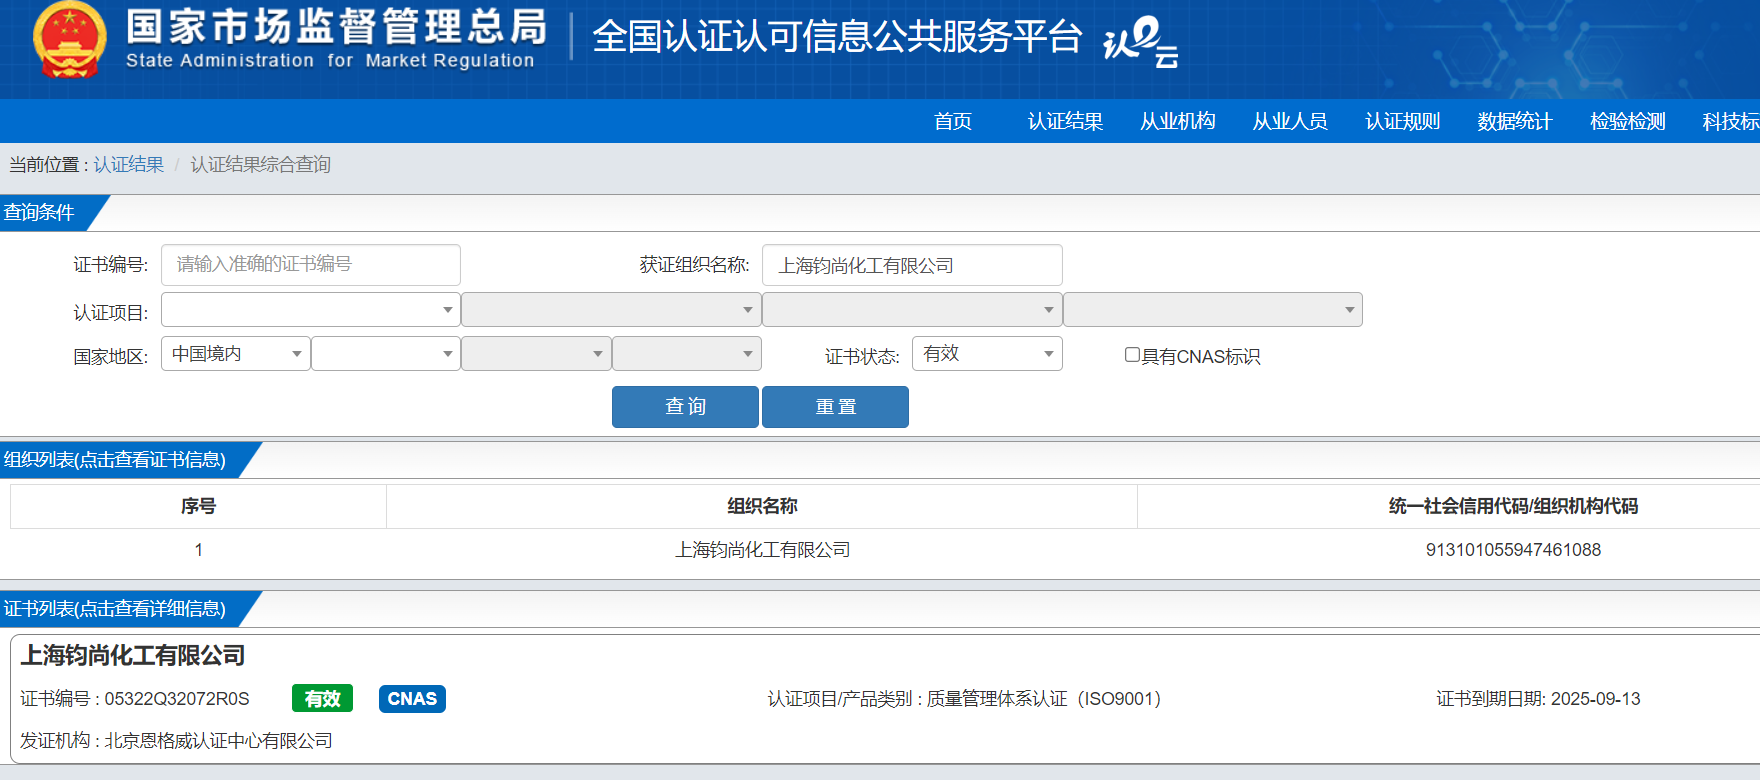This screenshot has width=1760, height=780.
Task: Open the first 认证项目 dropdown
Action: tap(311, 310)
